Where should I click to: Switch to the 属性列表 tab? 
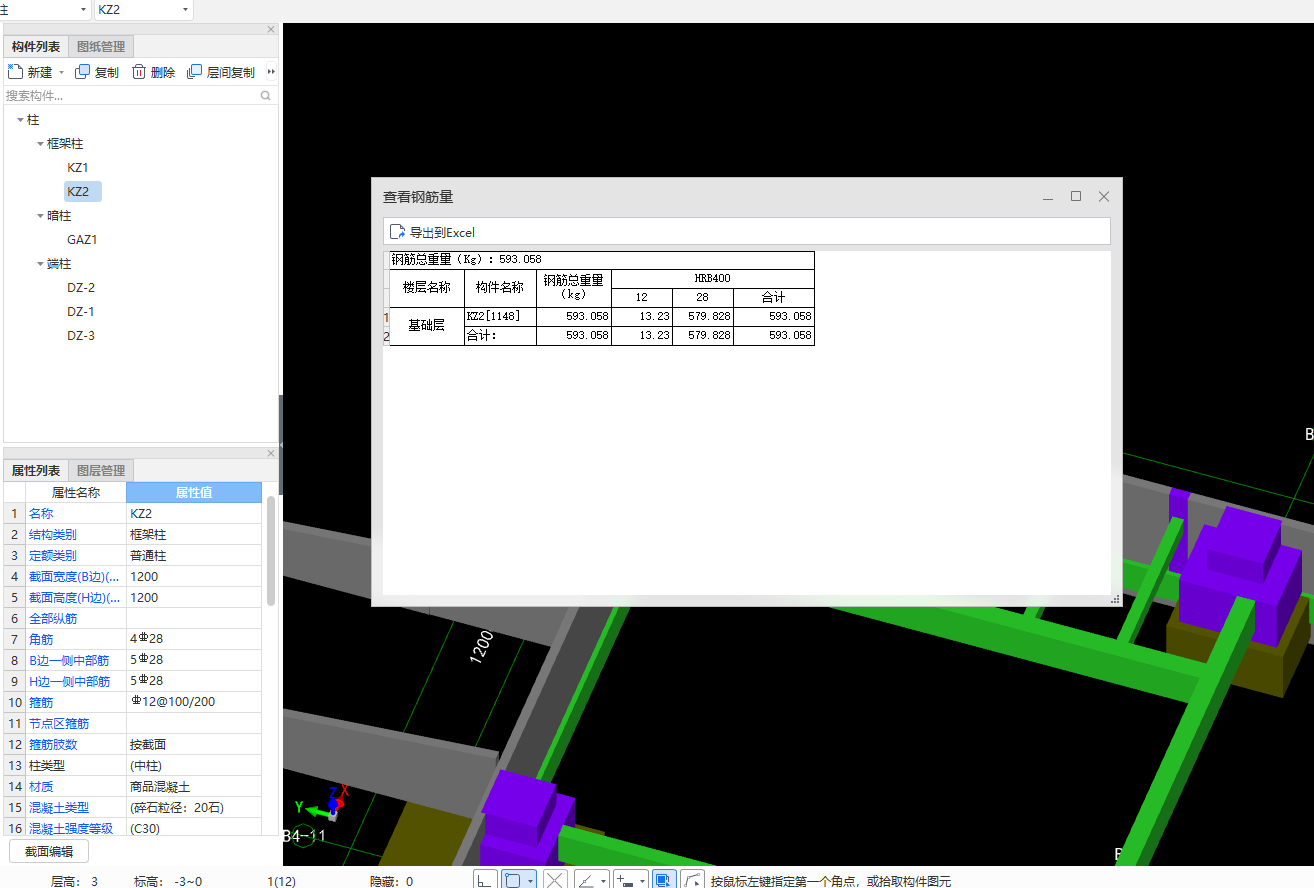(36, 471)
